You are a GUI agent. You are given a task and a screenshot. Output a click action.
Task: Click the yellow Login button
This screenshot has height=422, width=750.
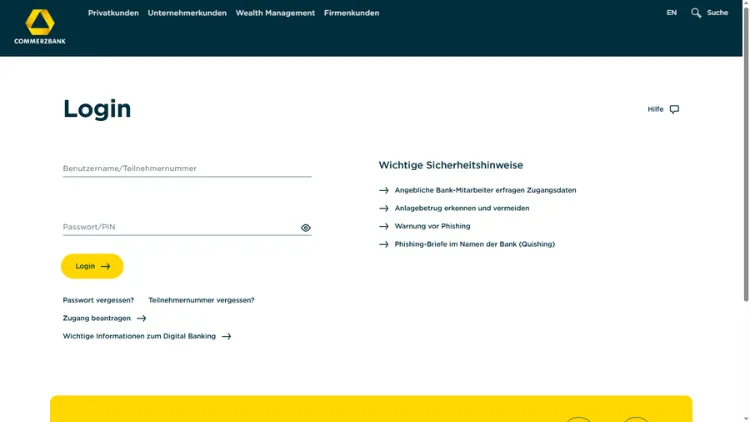[x=92, y=266]
